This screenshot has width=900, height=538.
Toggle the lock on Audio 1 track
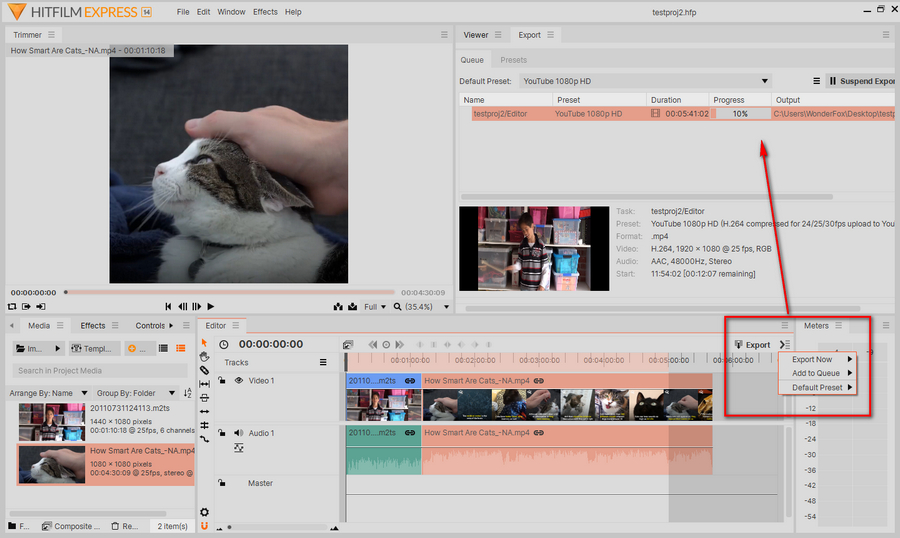[x=222, y=433]
